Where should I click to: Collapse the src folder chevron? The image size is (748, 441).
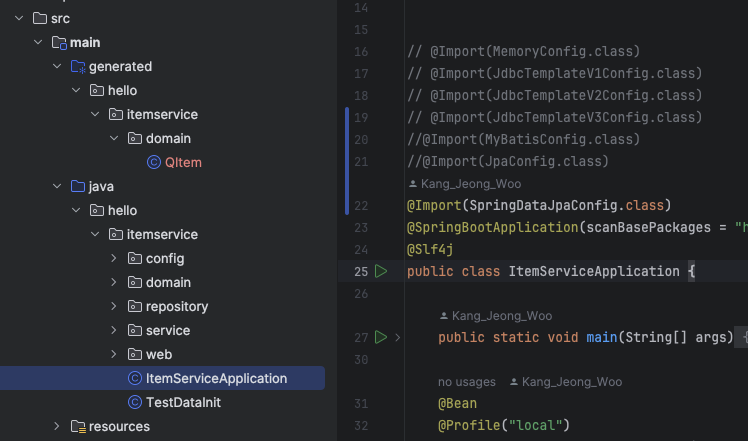[19, 19]
